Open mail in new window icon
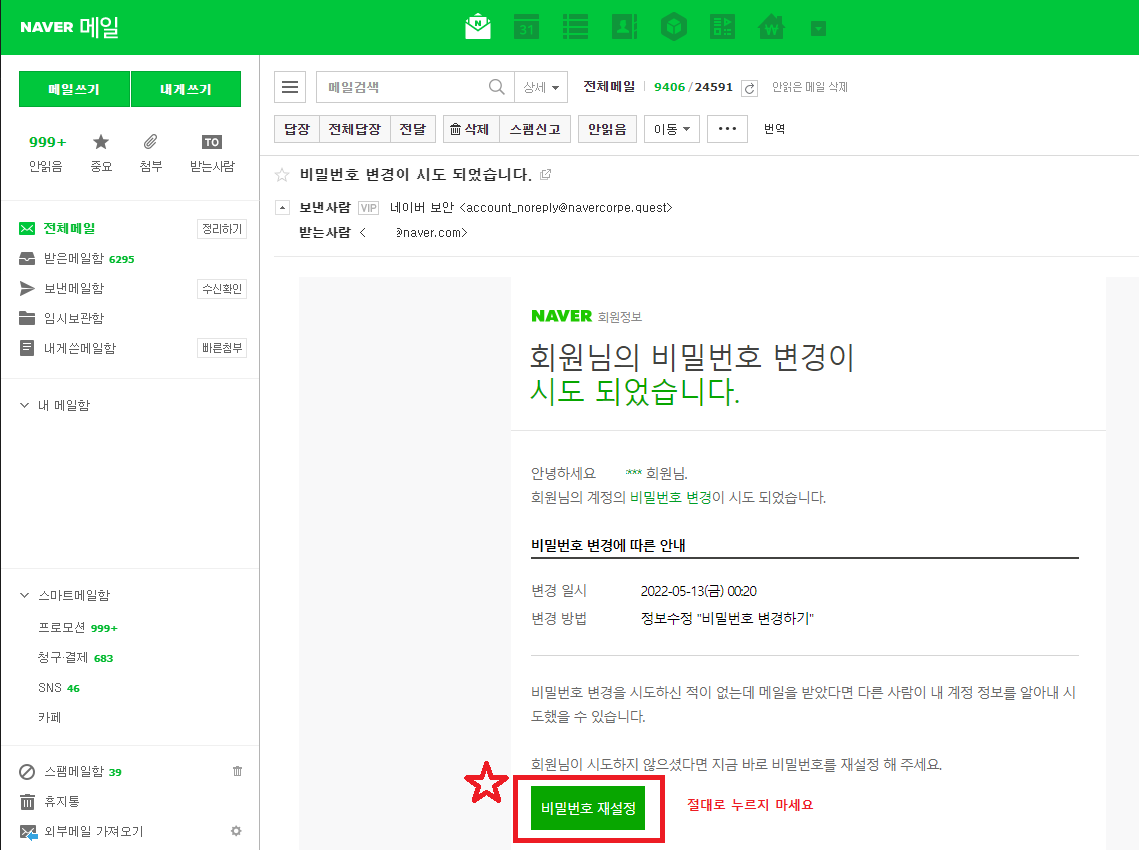The image size is (1139, 850). coord(546,174)
